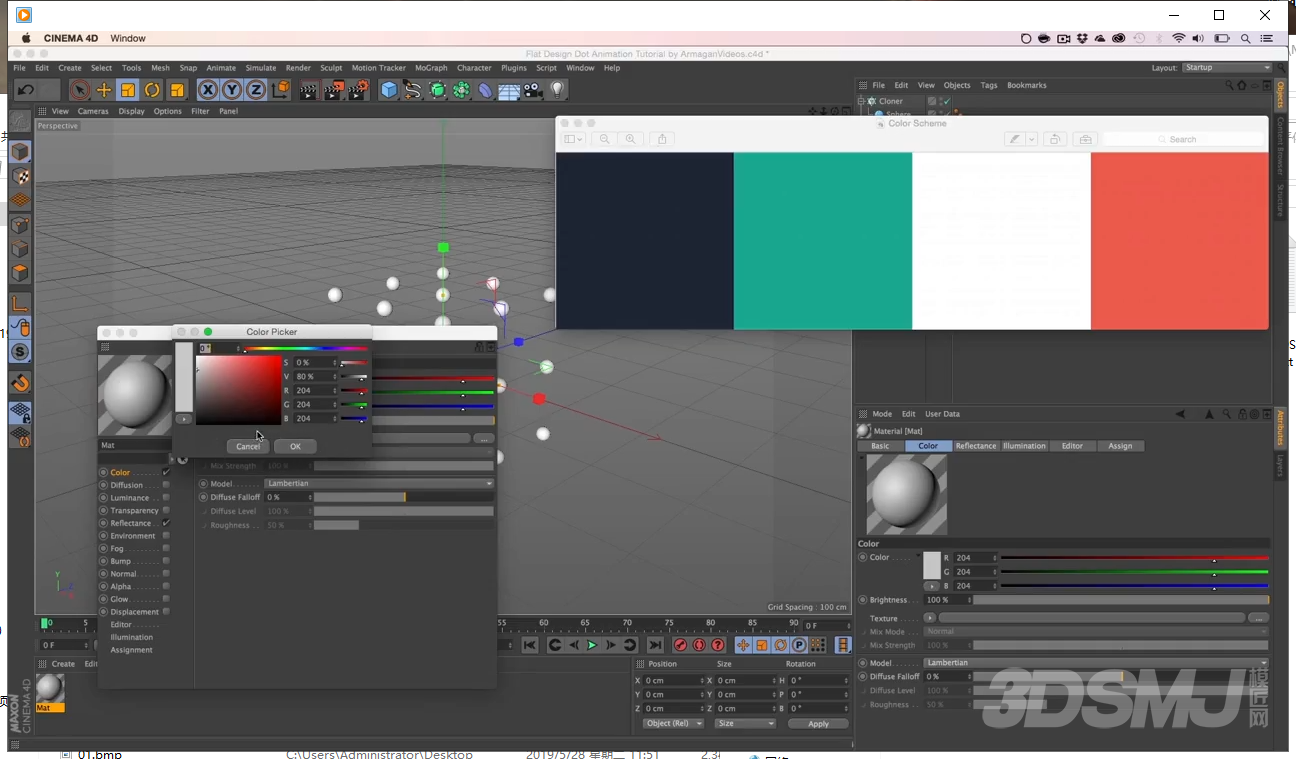Image resolution: width=1296 pixels, height=759 pixels.
Task: Add a Camera object
Action: click(x=533, y=90)
